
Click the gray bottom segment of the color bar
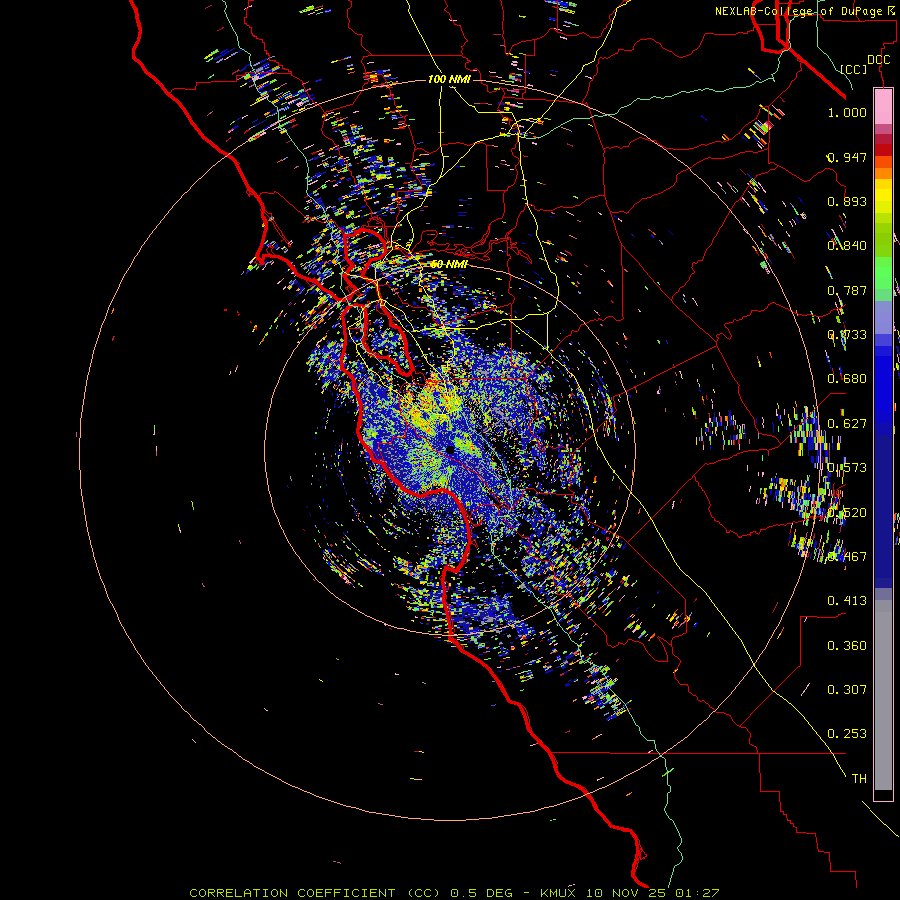click(883, 695)
